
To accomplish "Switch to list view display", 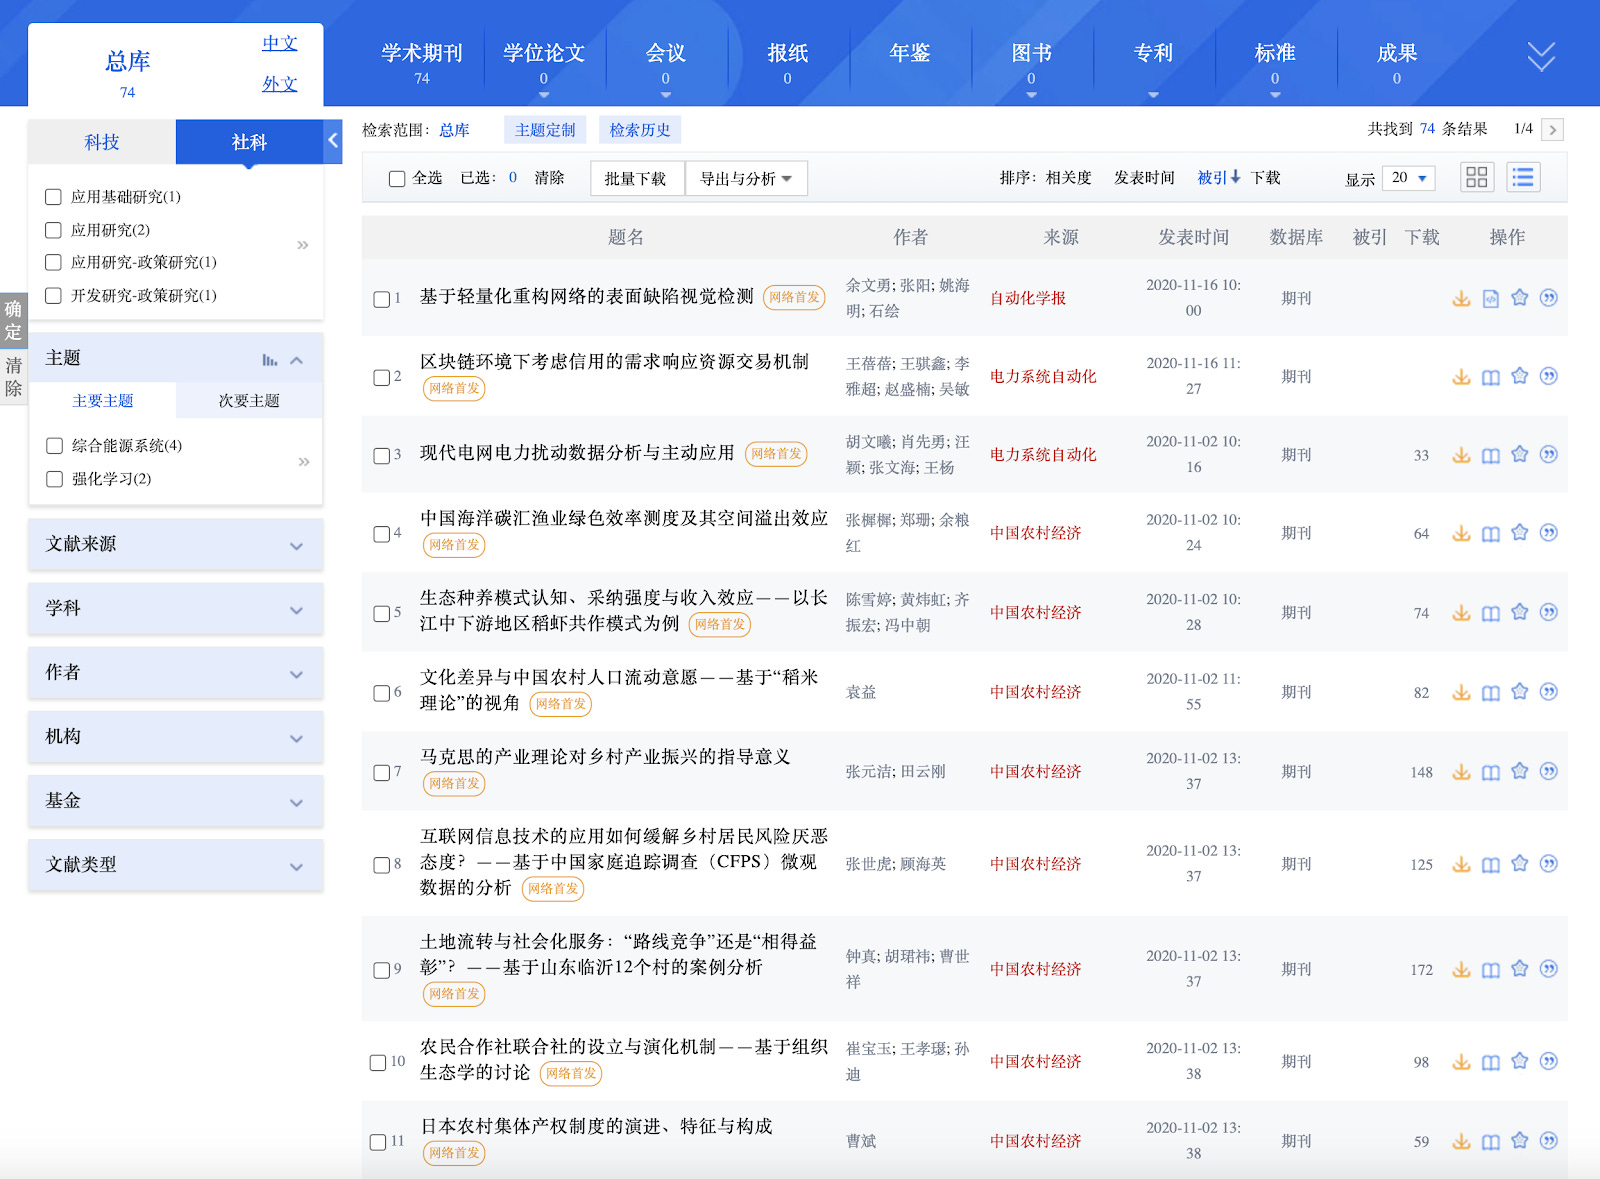I will [1523, 177].
